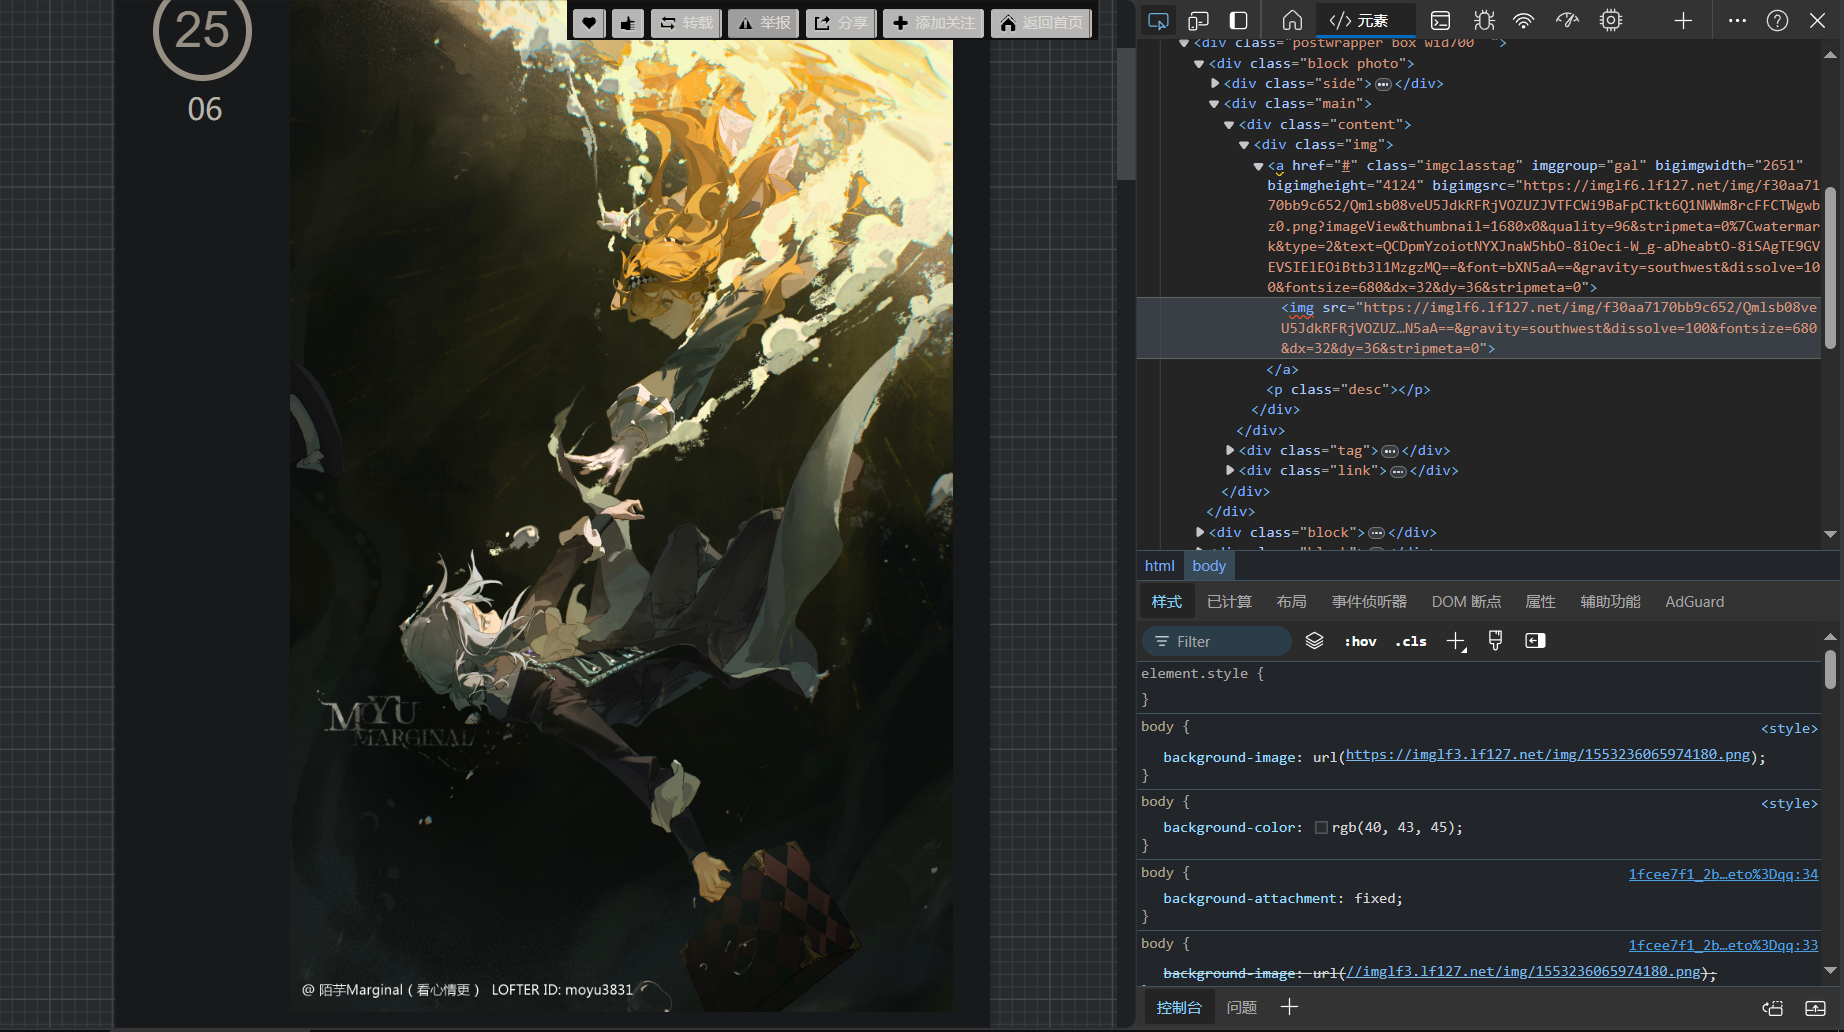Open stylesheet link 1fcee7f1_2b…eto%3Dqq:34
The image size is (1844, 1032).
[1723, 875]
